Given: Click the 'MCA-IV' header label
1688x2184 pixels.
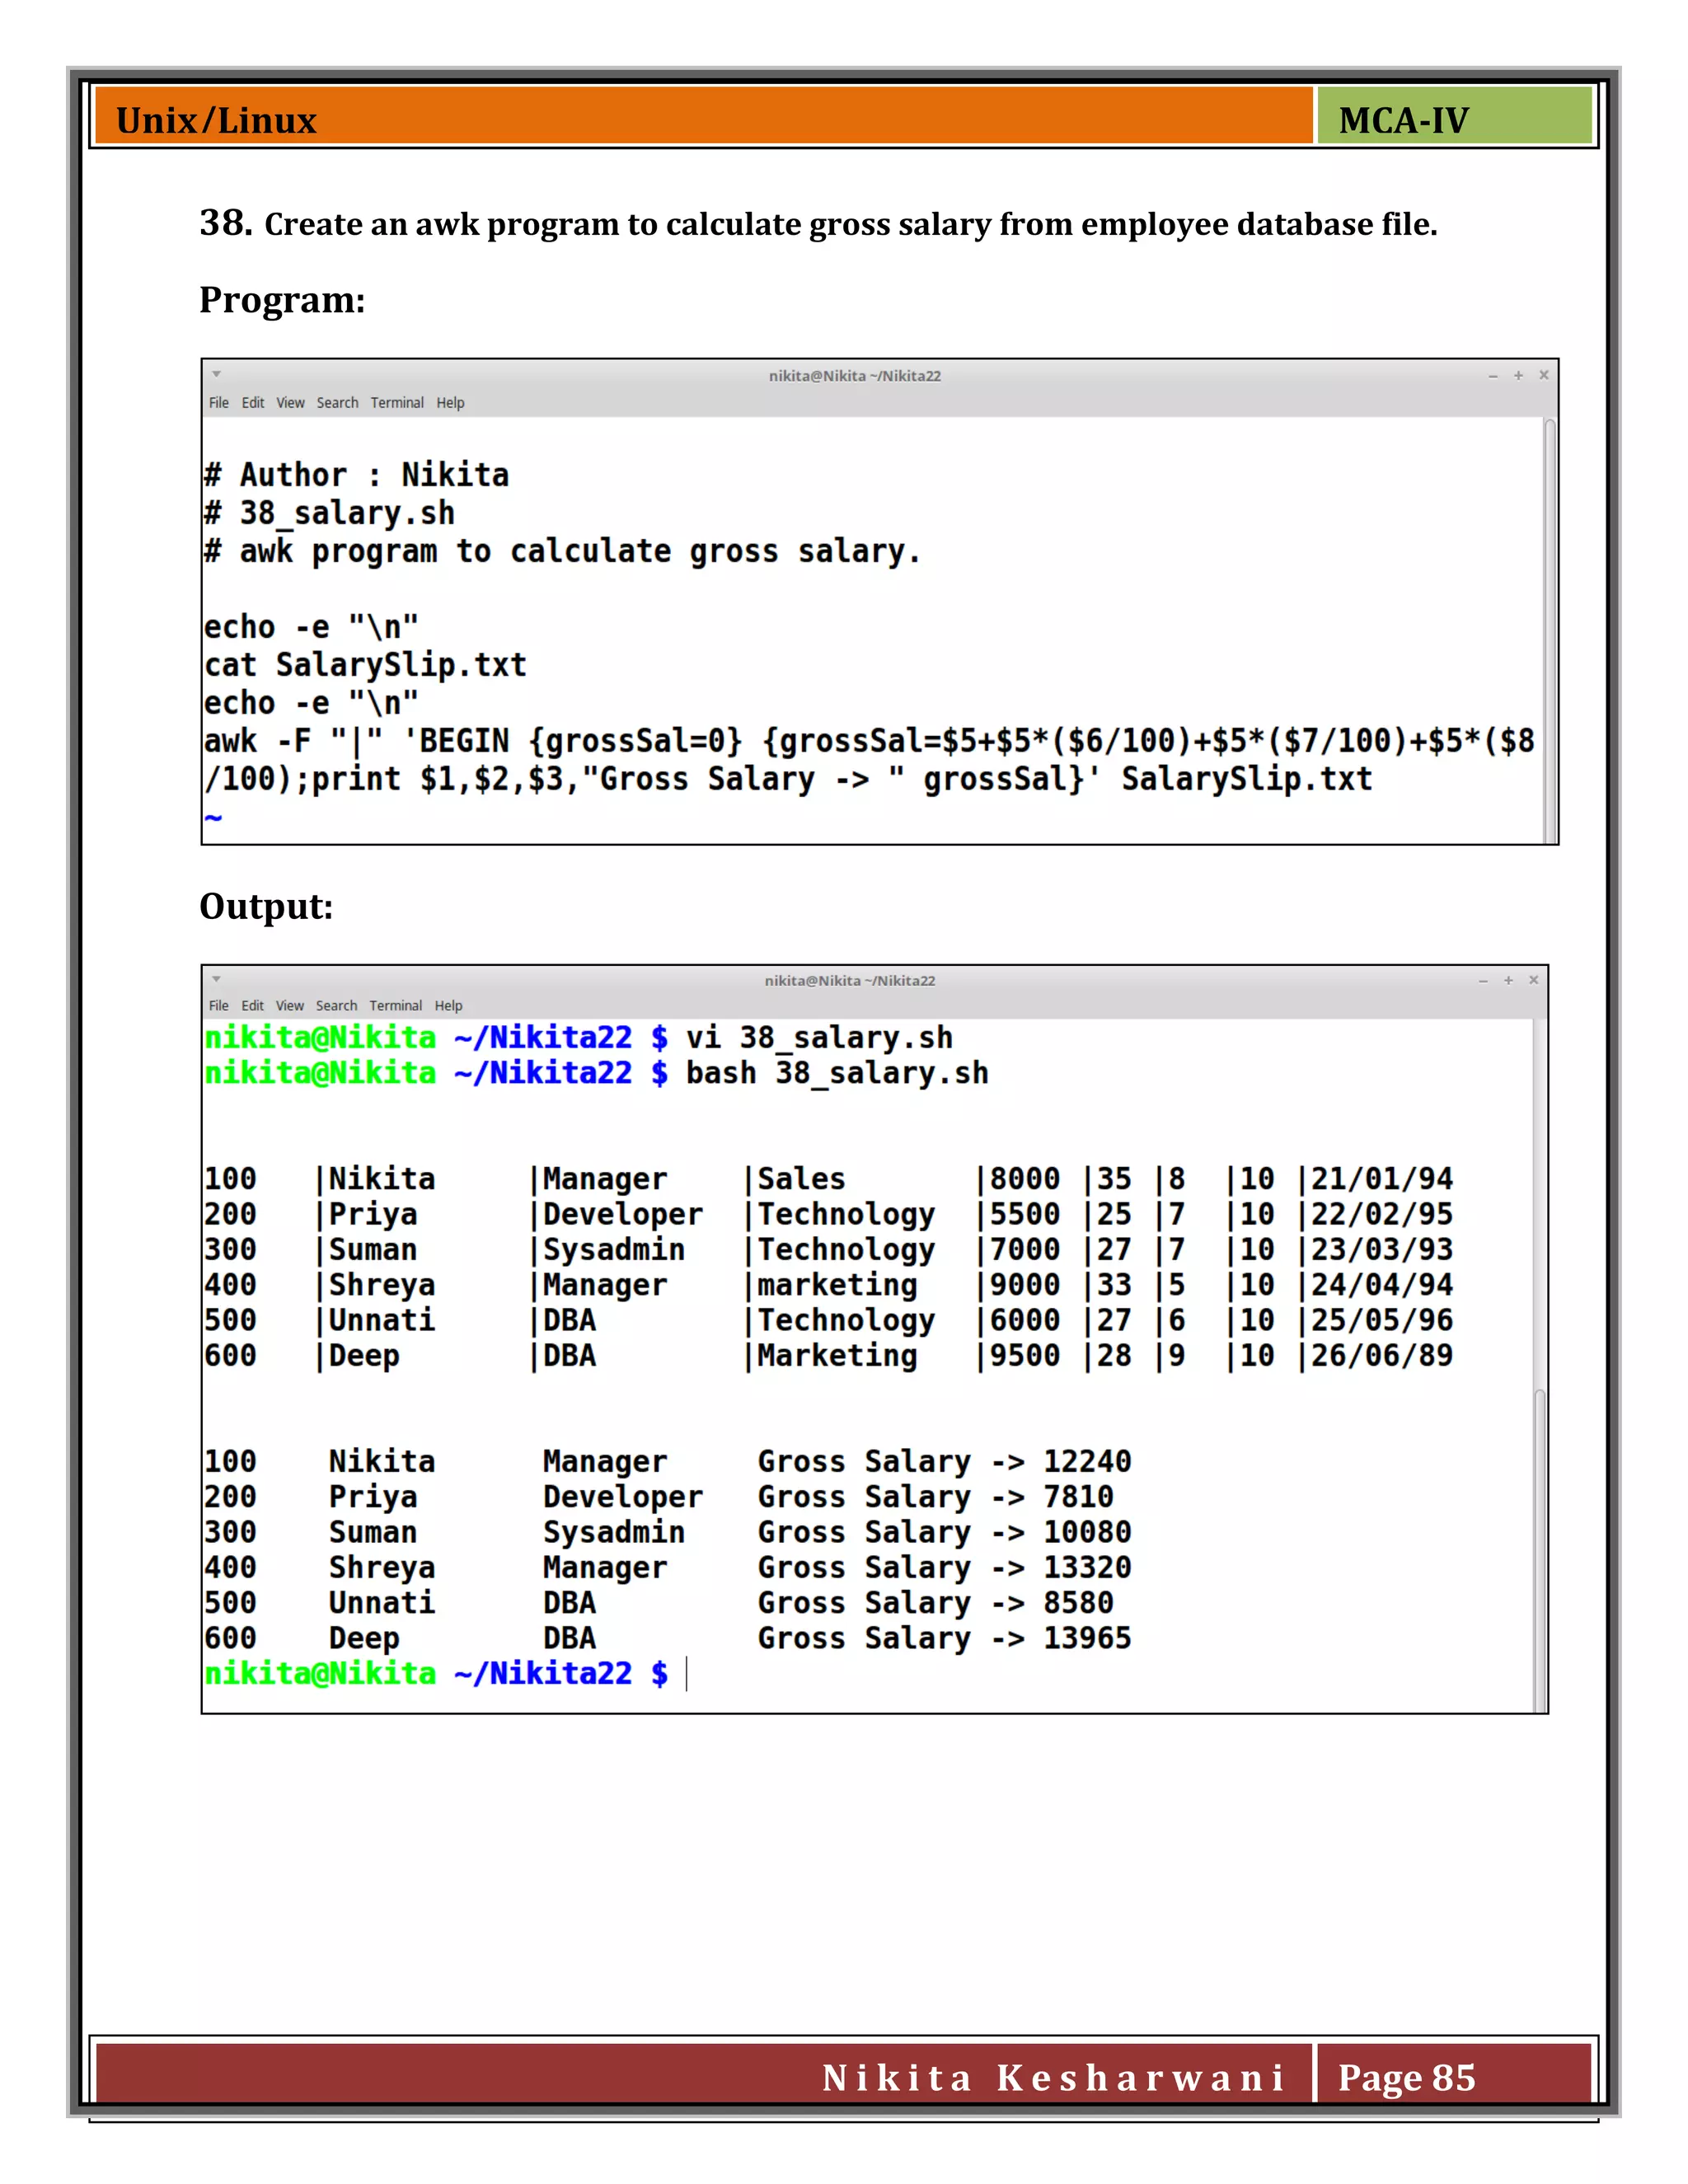Looking at the screenshot, I should coord(1403,120).
